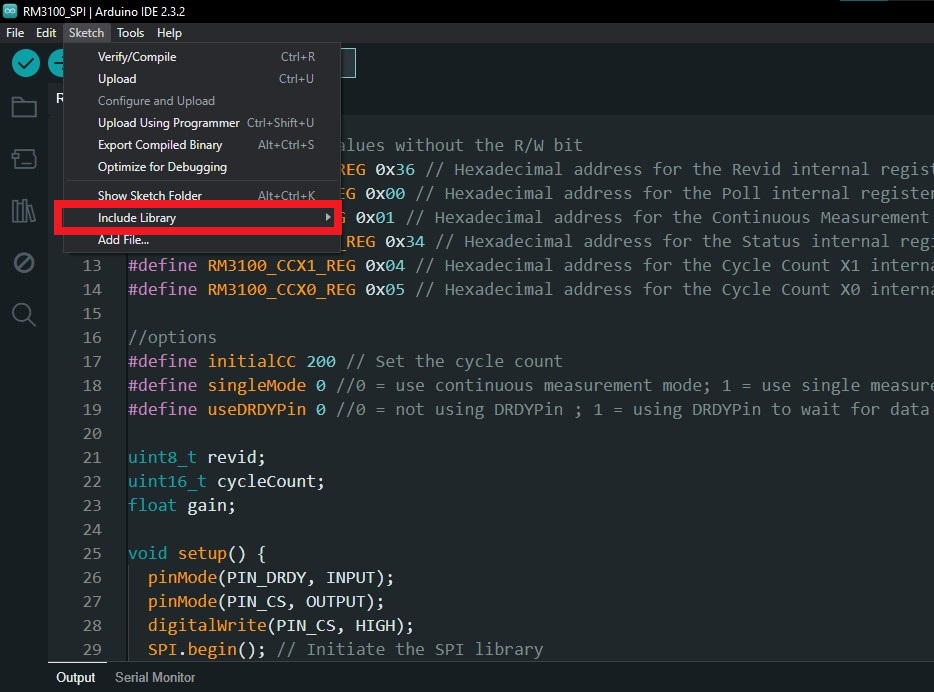Image resolution: width=934 pixels, height=692 pixels.
Task: Click the 0x36 hex value
Action: 395,170
